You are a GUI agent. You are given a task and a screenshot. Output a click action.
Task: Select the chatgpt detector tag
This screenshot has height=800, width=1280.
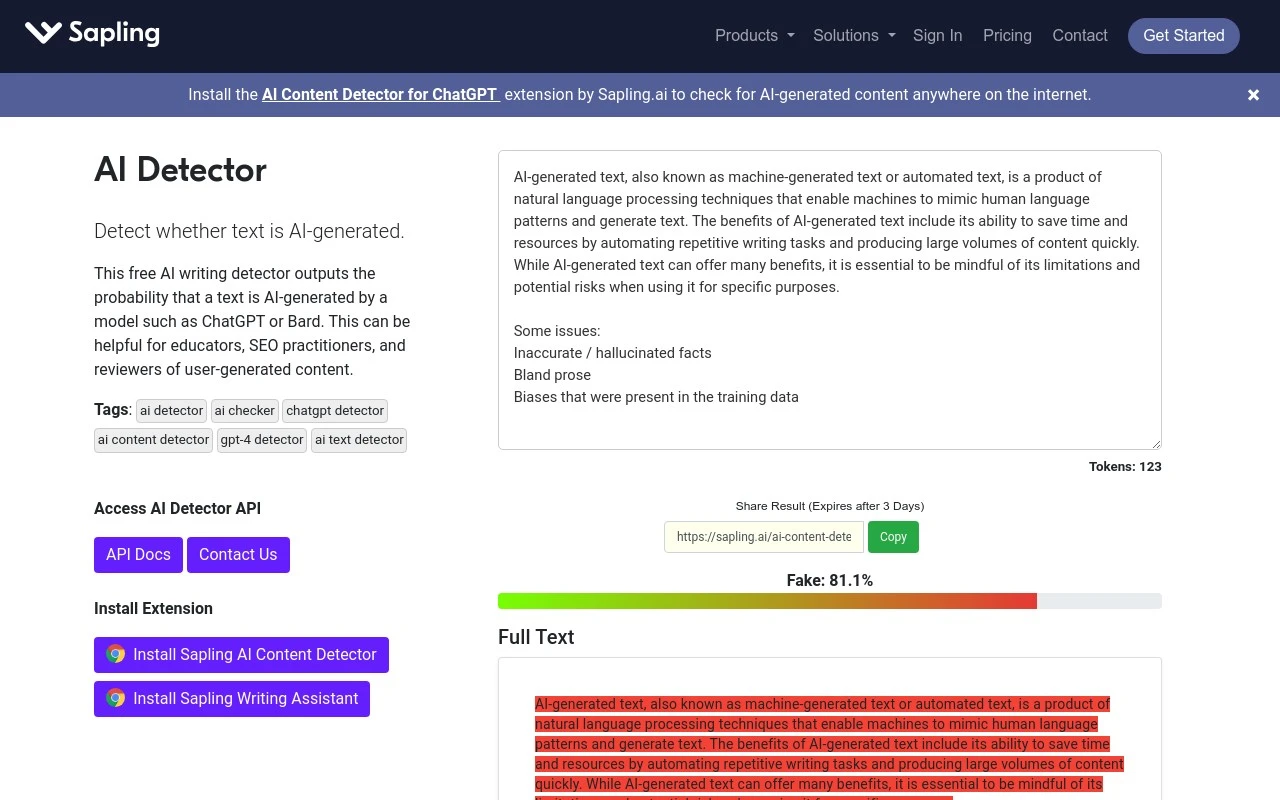(x=335, y=410)
